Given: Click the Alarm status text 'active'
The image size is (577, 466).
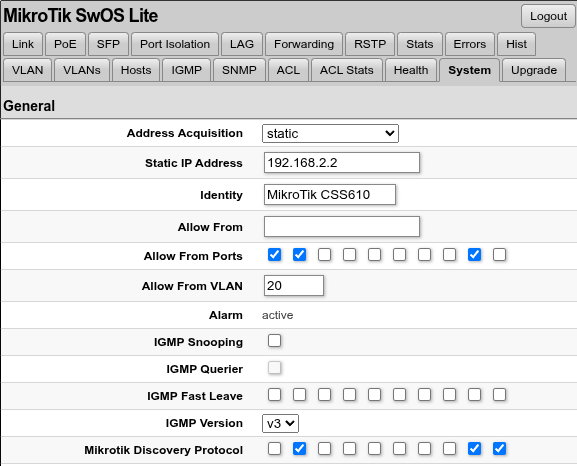Looking at the screenshot, I should pyautogui.click(x=277, y=315).
